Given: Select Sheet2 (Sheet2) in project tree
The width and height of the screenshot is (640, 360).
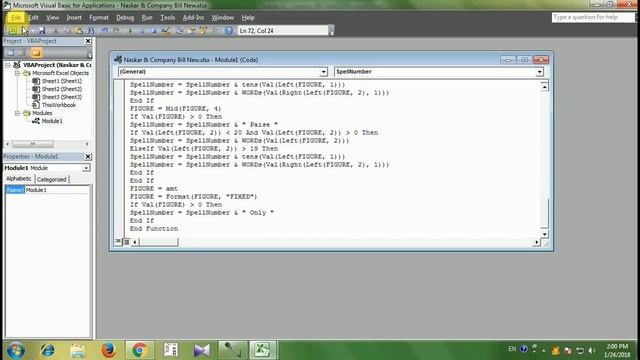Looking at the screenshot, I should (x=62, y=89).
